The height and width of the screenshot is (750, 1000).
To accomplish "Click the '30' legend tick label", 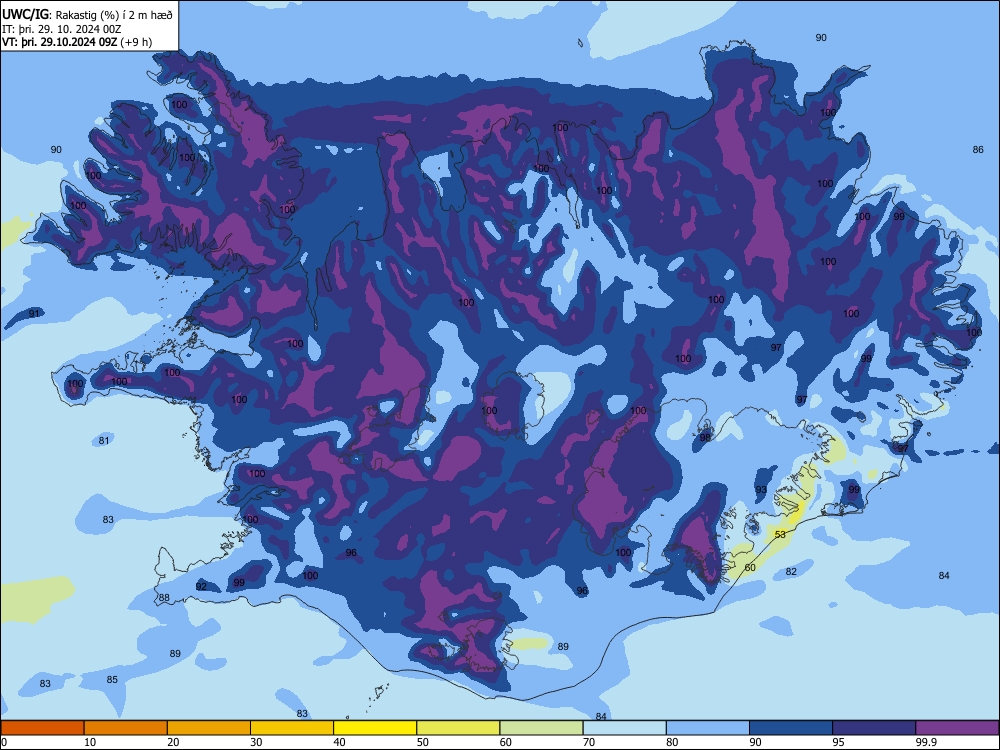I will [x=256, y=742].
